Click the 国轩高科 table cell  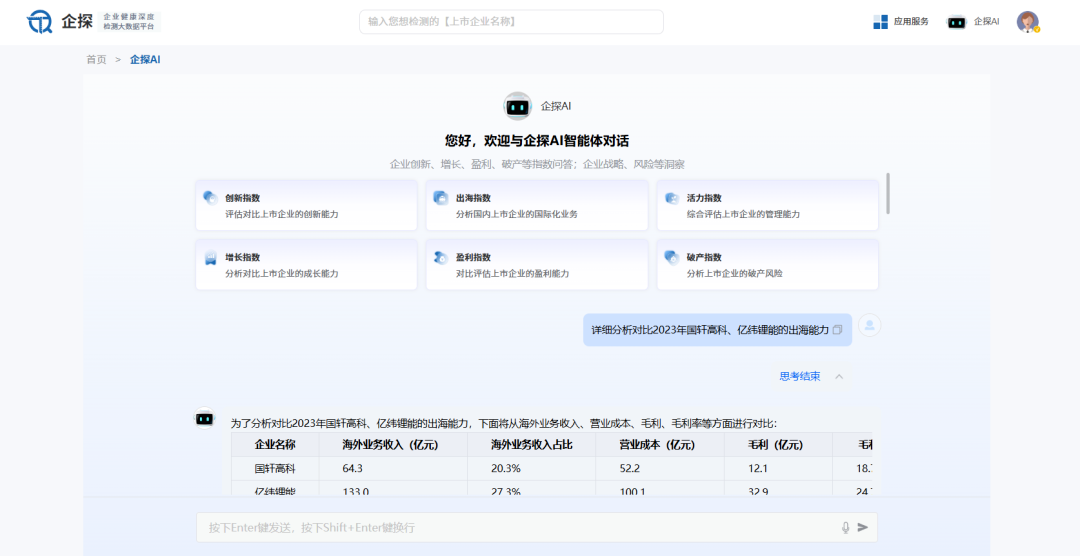(275, 469)
